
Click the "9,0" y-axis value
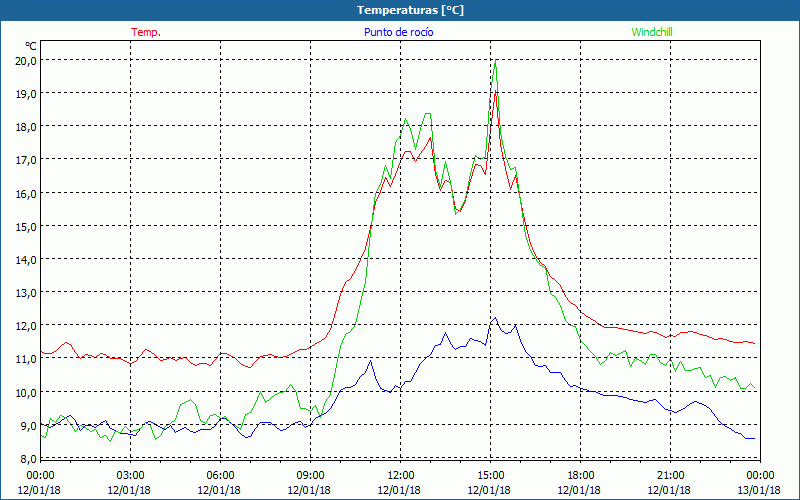[x=28, y=426]
